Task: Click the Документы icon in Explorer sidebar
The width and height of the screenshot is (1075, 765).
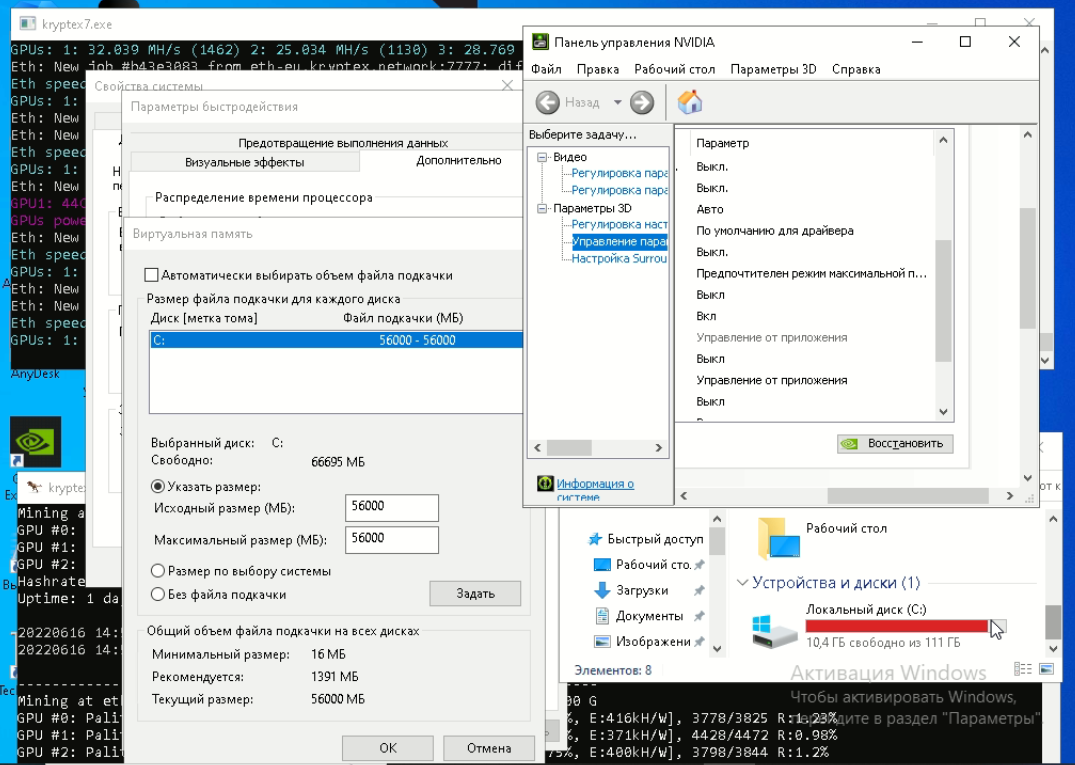Action: tap(601, 616)
